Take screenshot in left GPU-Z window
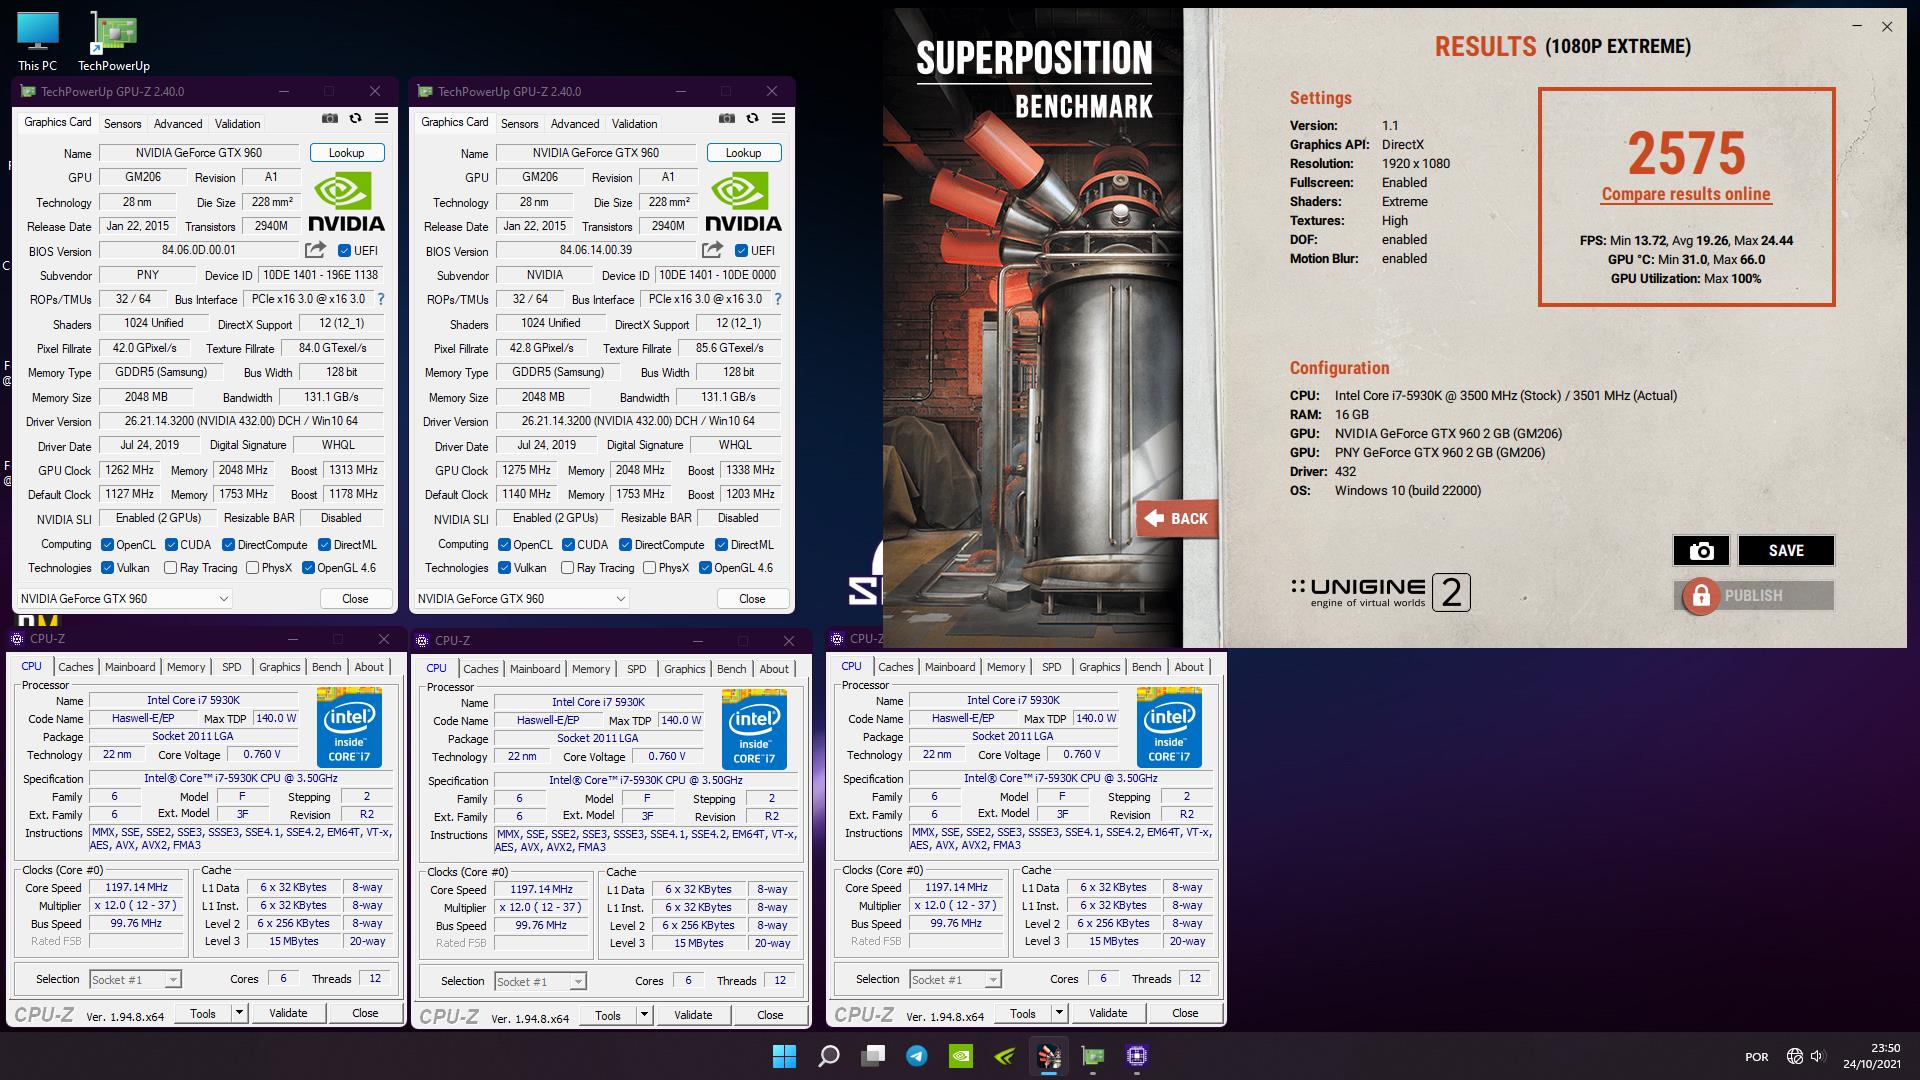This screenshot has width=1920, height=1080. click(x=330, y=118)
